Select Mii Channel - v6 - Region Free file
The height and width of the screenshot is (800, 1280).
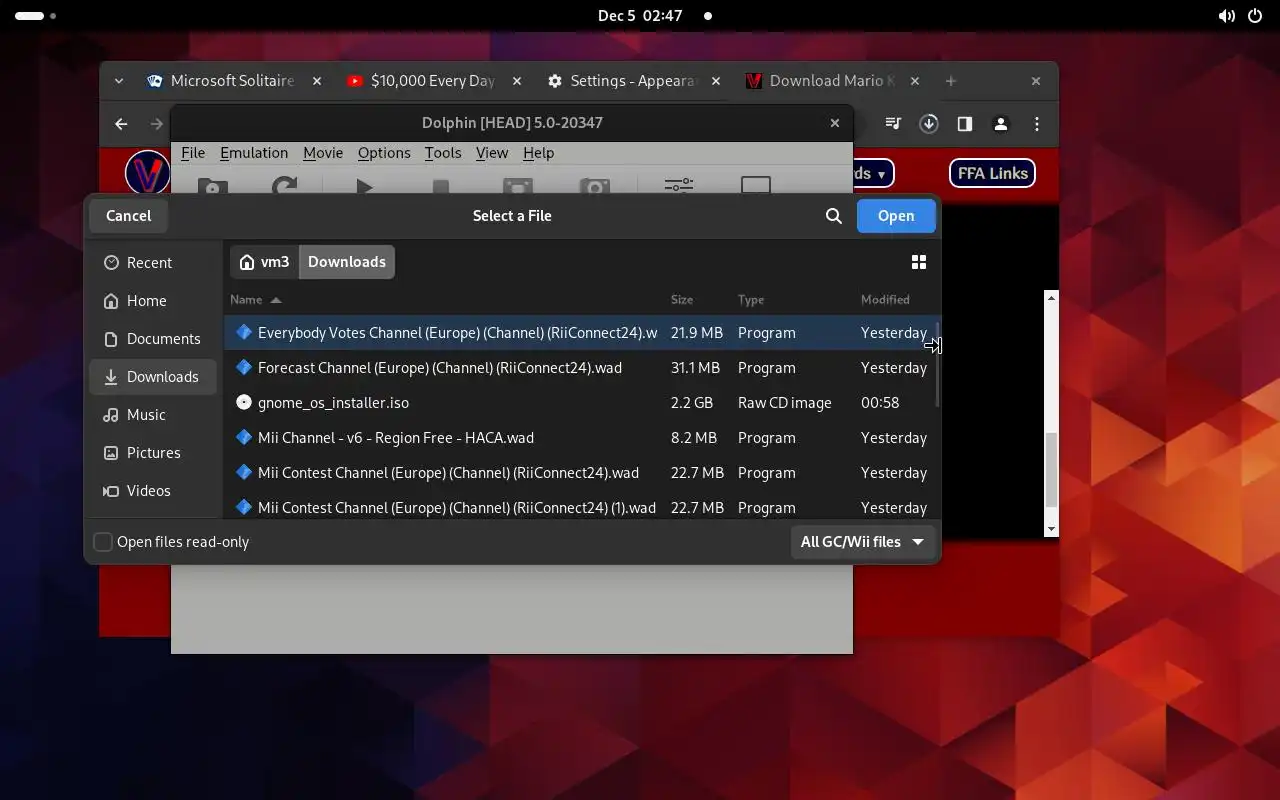(x=582, y=438)
